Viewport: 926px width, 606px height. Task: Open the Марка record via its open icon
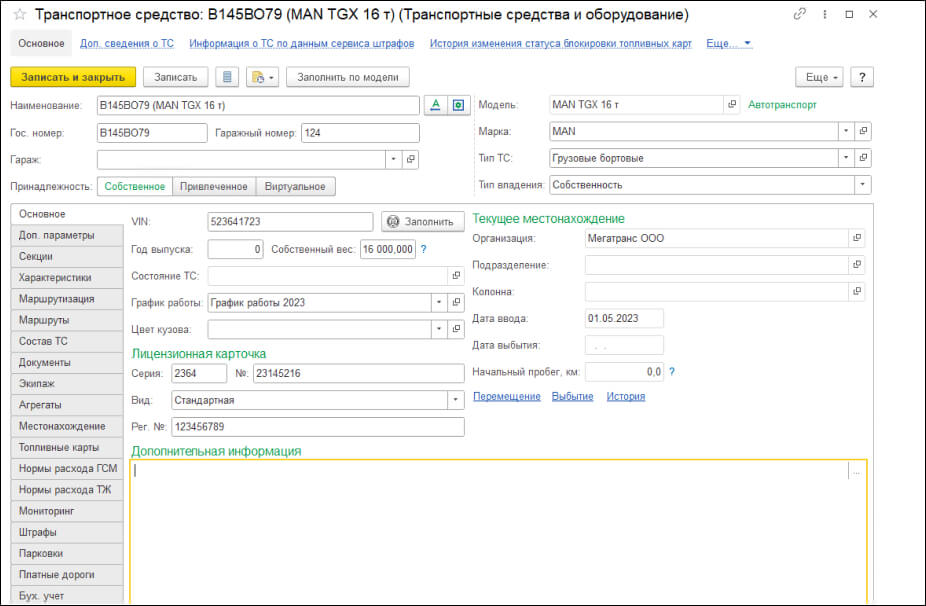point(863,131)
